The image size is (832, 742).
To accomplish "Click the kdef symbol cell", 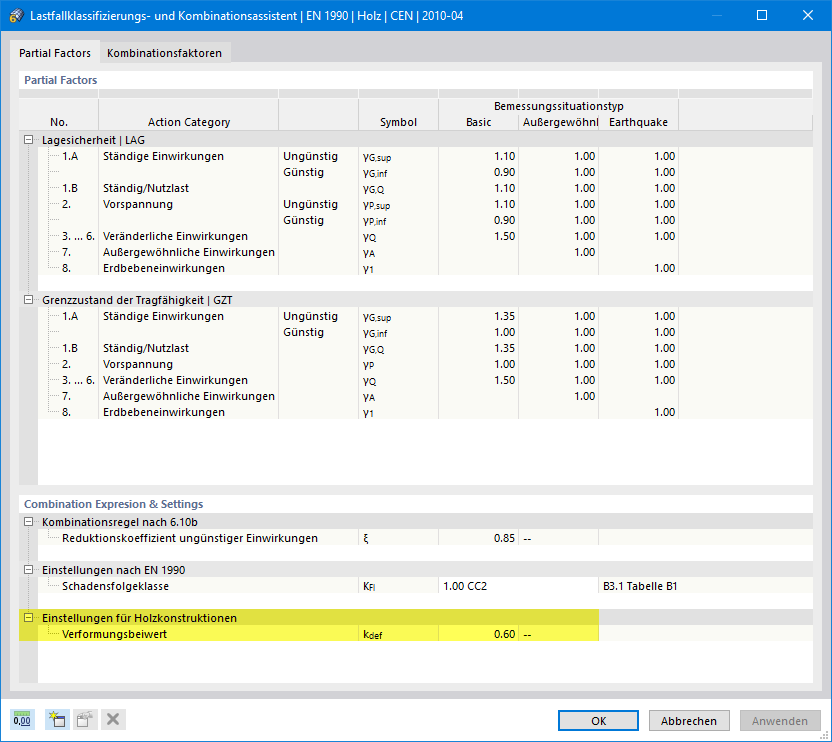I will [x=398, y=634].
